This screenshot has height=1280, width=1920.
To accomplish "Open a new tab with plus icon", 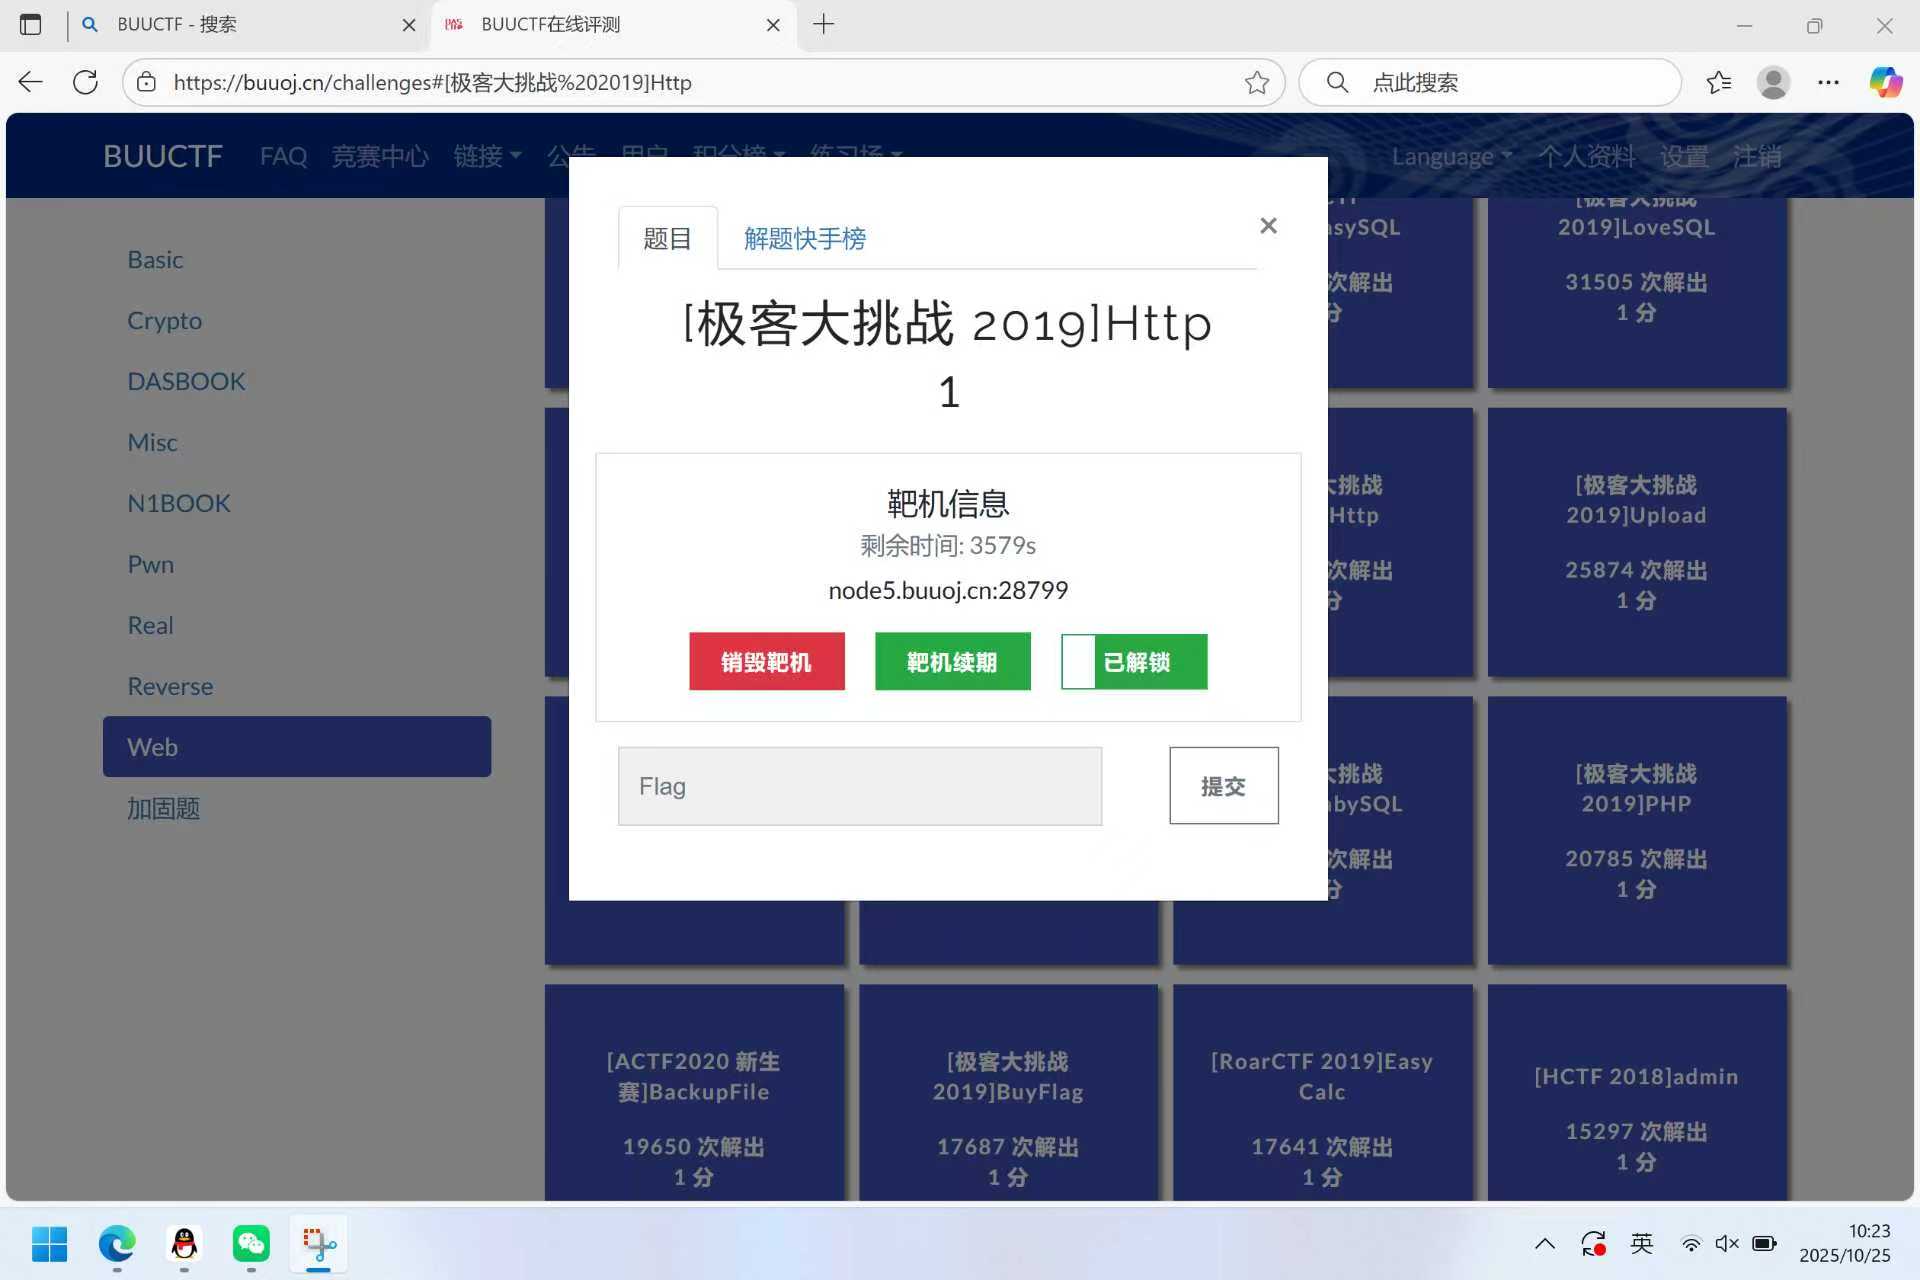I will tap(823, 25).
